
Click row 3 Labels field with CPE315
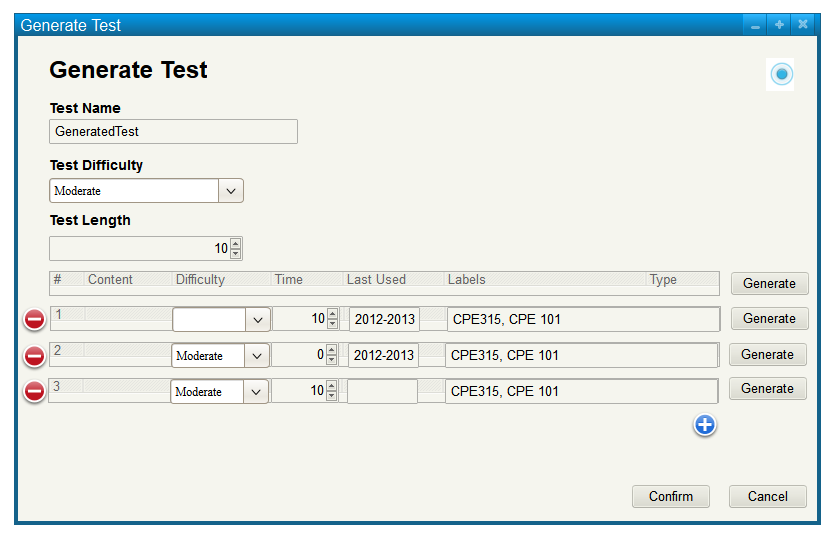[x=581, y=391]
